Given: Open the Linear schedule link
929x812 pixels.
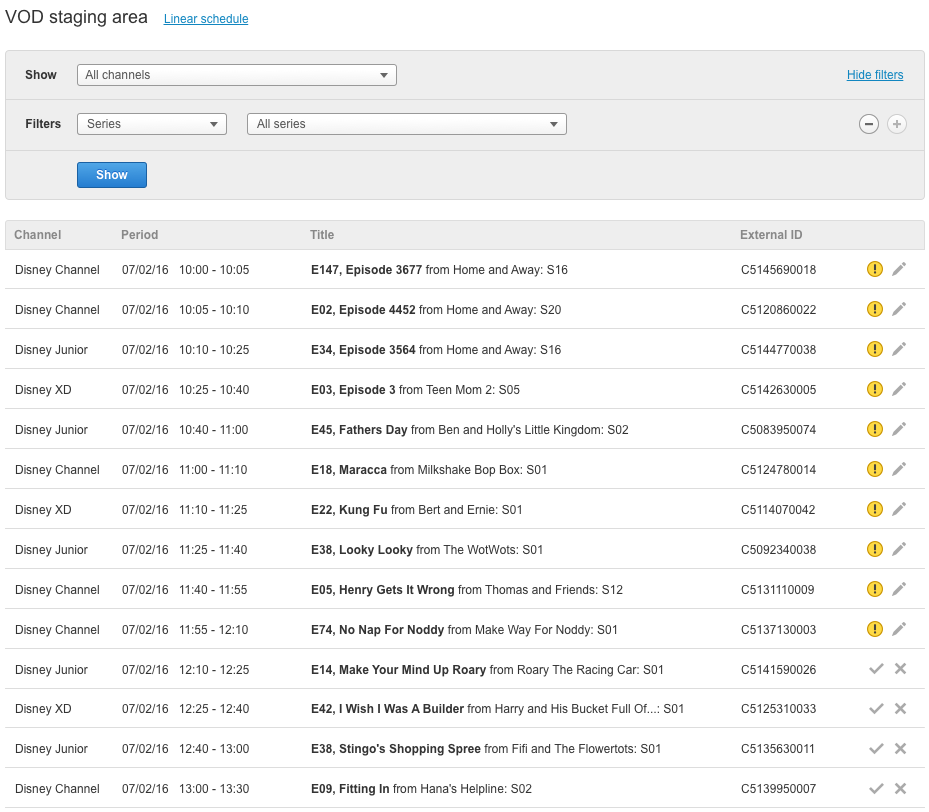Looking at the screenshot, I should [x=206, y=19].
